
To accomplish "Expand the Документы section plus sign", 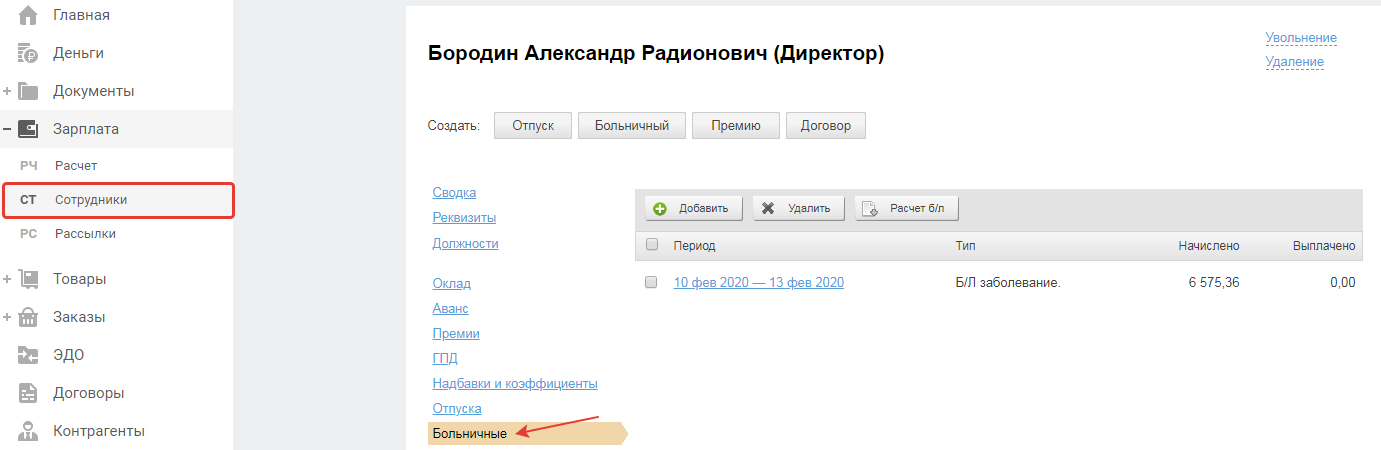I will click(7, 91).
